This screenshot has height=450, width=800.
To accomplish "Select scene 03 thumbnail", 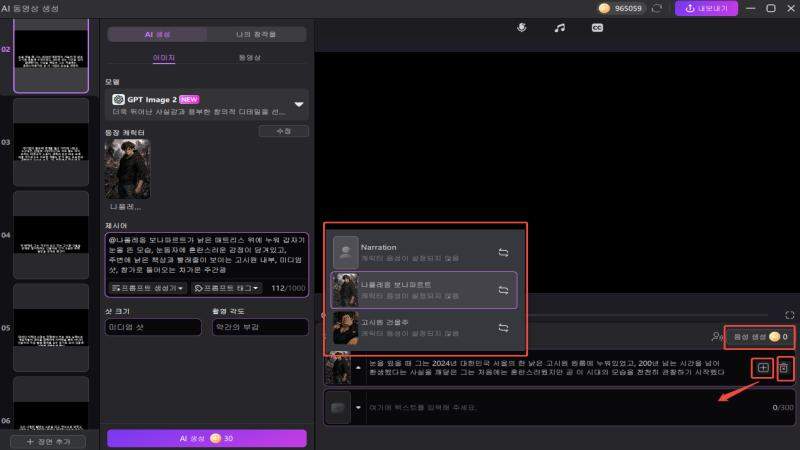I will point(51,142).
